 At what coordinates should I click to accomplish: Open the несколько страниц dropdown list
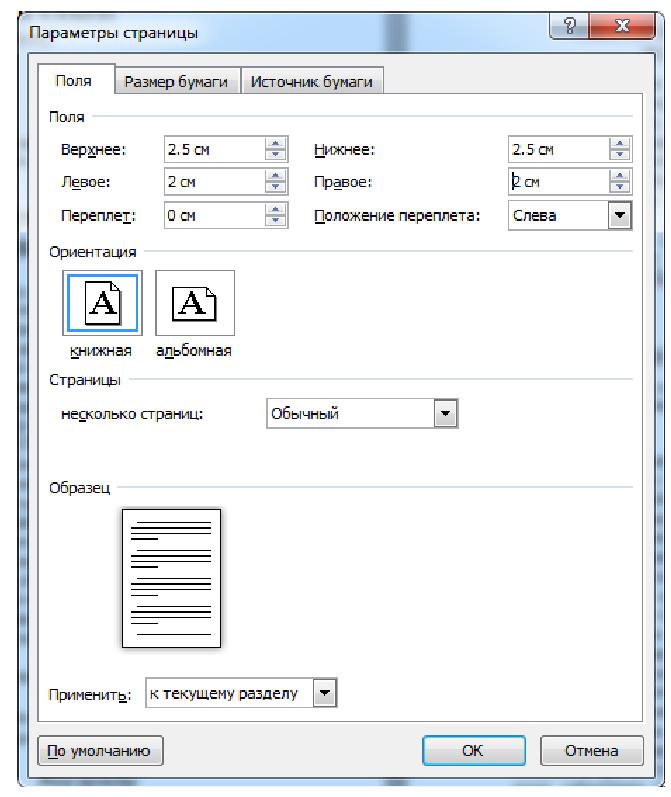pos(446,414)
